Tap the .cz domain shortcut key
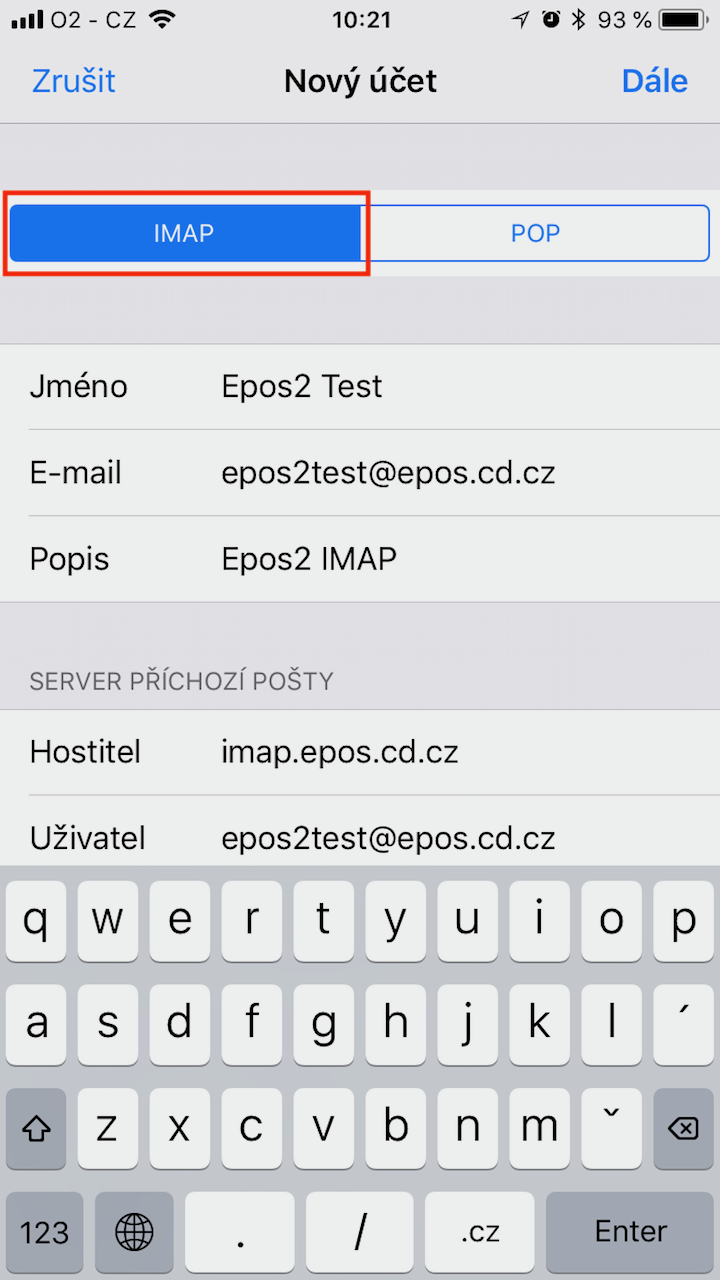The width and height of the screenshot is (720, 1280). tap(480, 1231)
